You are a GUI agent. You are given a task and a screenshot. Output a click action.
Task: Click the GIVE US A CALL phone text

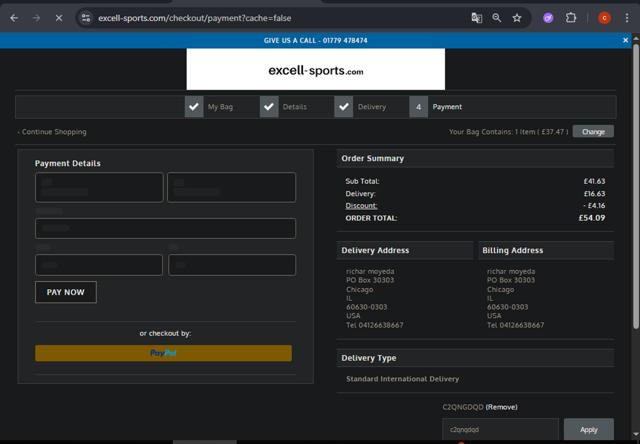coord(316,40)
